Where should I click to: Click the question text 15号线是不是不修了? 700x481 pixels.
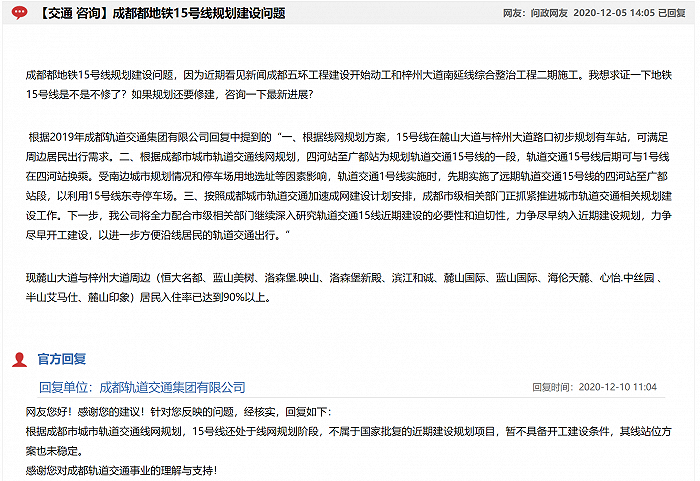point(77,95)
